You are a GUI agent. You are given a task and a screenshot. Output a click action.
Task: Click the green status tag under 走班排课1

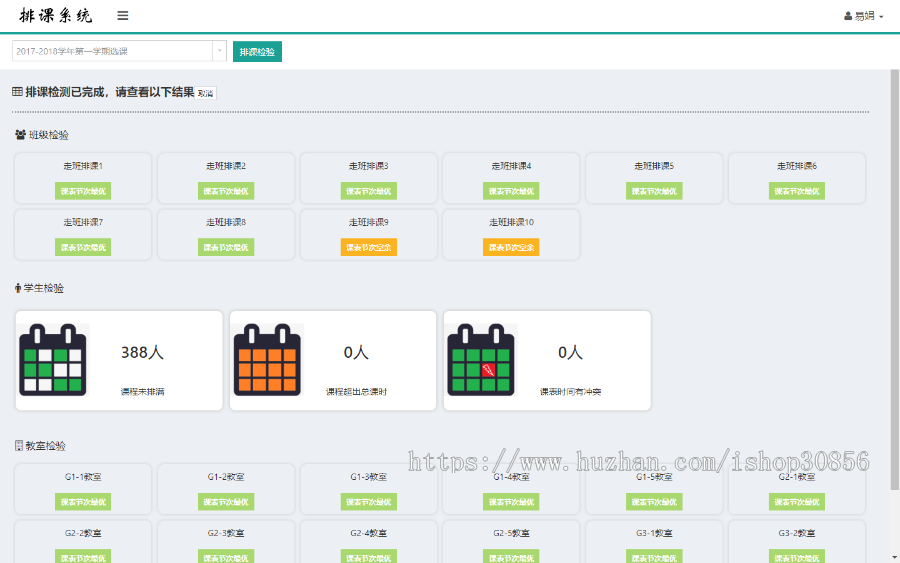click(83, 191)
